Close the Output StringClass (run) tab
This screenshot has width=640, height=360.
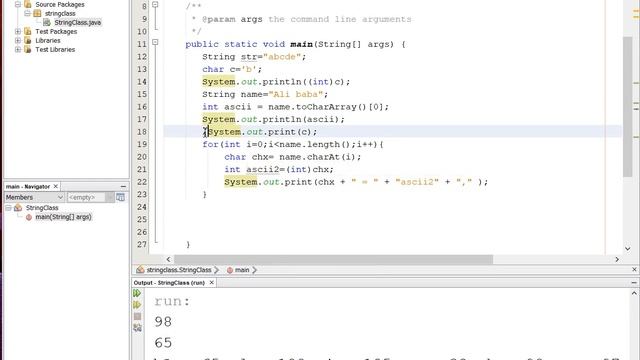211,282
